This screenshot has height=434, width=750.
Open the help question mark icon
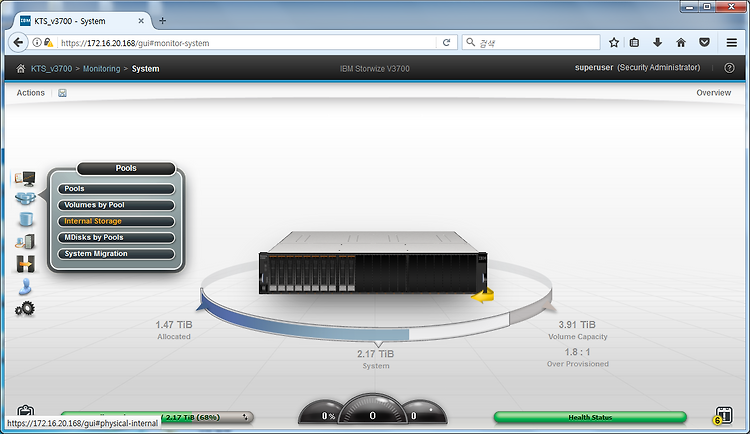click(729, 68)
